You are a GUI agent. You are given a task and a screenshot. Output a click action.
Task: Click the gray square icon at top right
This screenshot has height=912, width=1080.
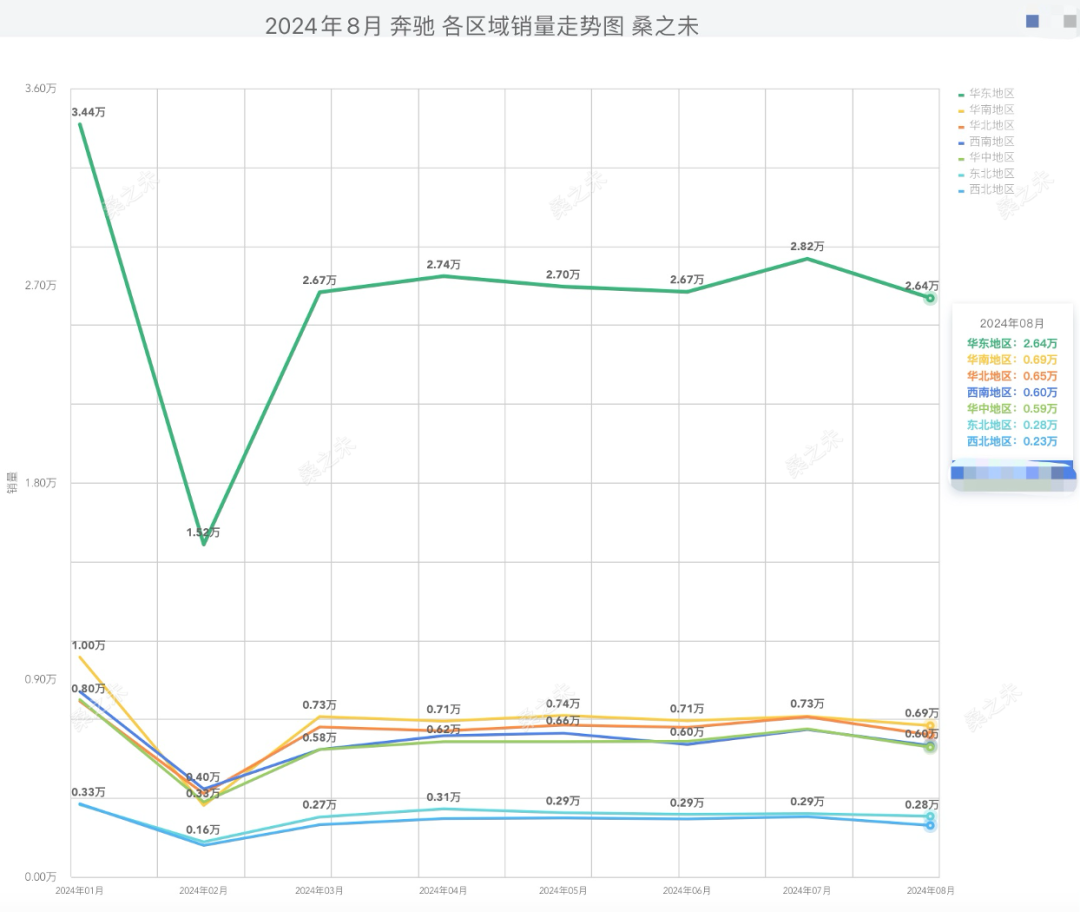click(x=1069, y=21)
